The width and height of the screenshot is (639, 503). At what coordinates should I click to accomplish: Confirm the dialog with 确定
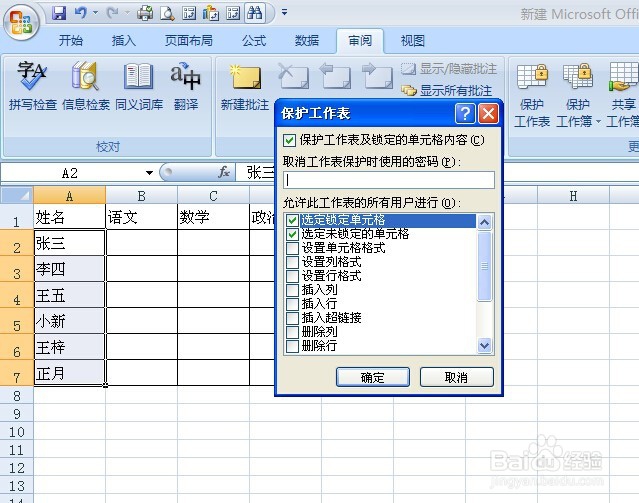[372, 377]
